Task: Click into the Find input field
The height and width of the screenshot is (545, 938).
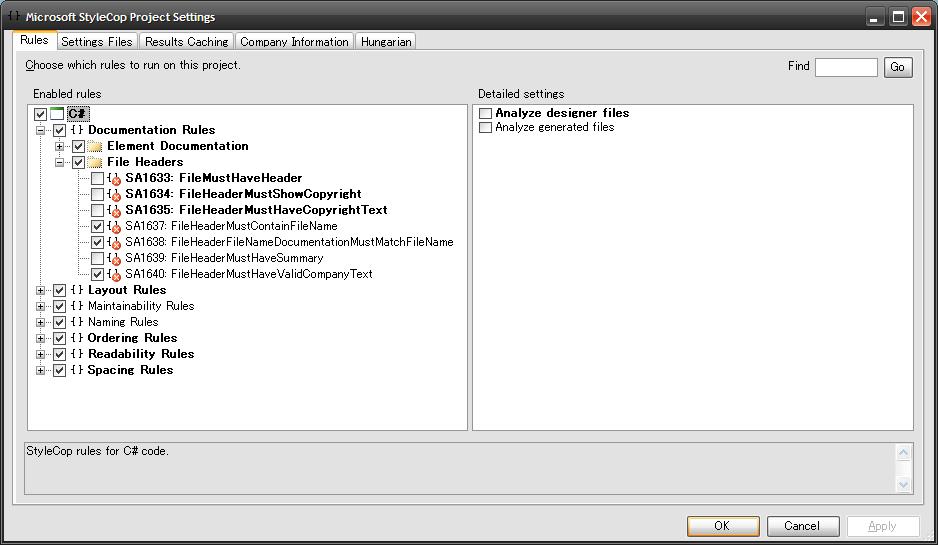Action: 846,67
